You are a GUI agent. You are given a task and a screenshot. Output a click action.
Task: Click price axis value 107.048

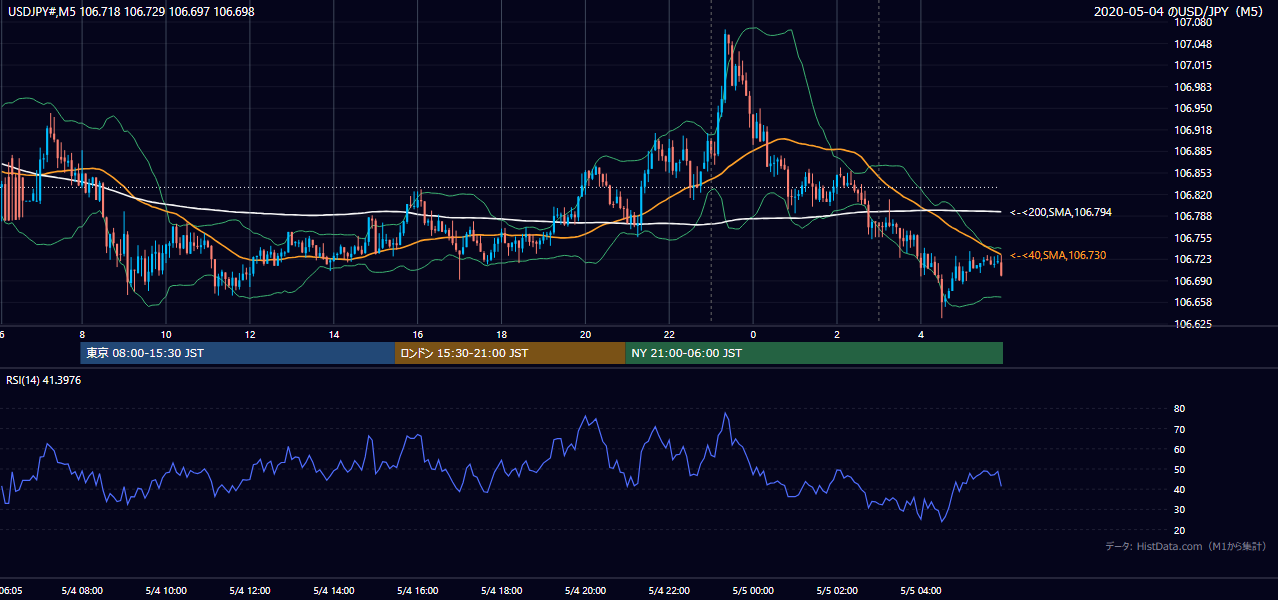tap(1193, 45)
